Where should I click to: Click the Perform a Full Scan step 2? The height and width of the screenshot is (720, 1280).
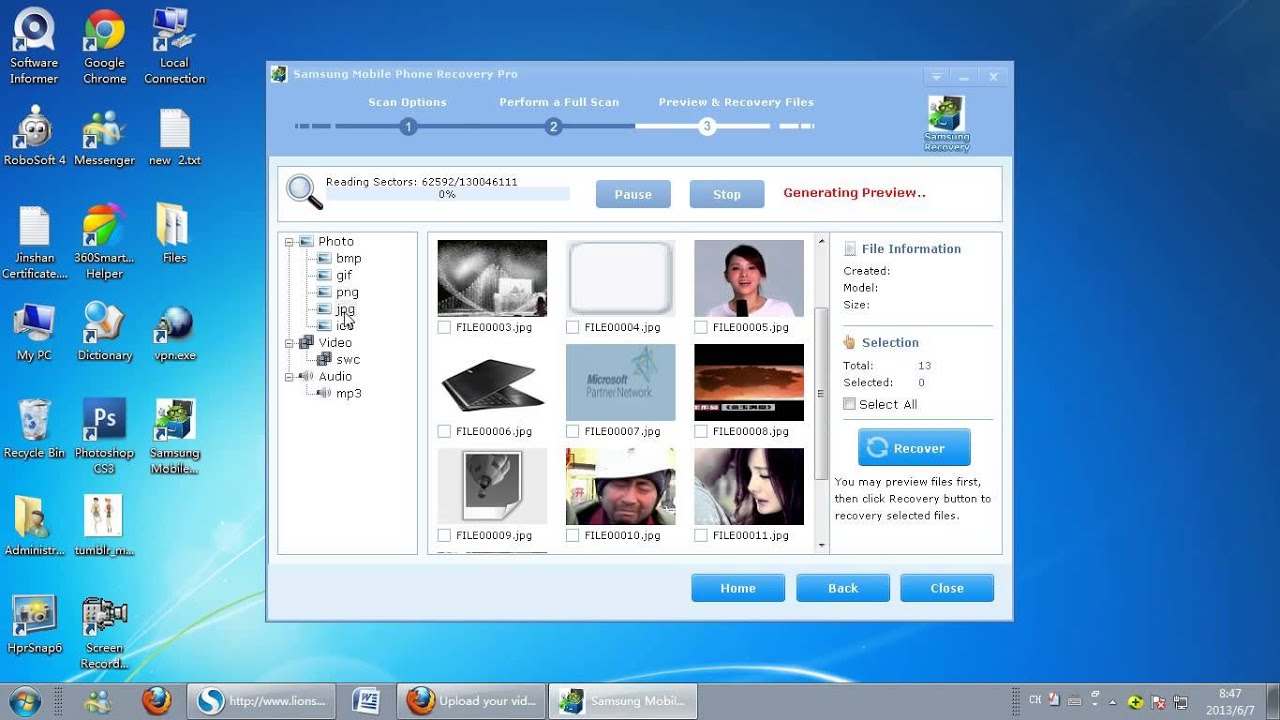553,126
